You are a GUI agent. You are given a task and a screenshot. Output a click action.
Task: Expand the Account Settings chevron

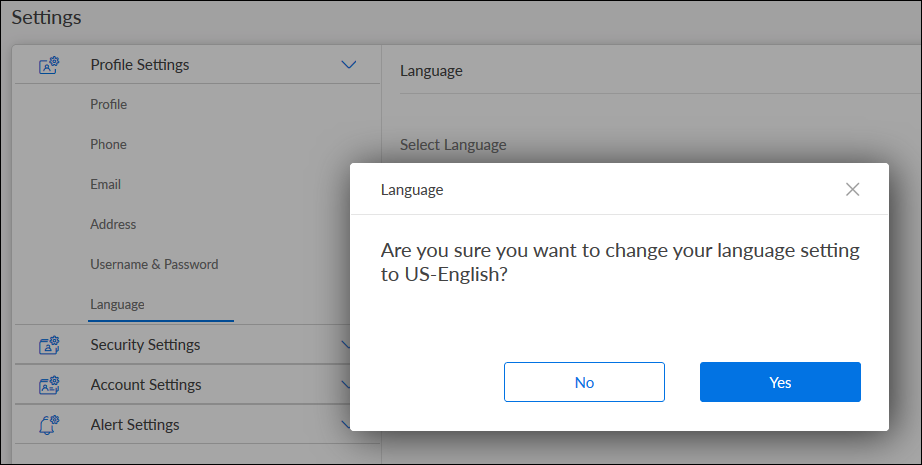[x=345, y=385]
